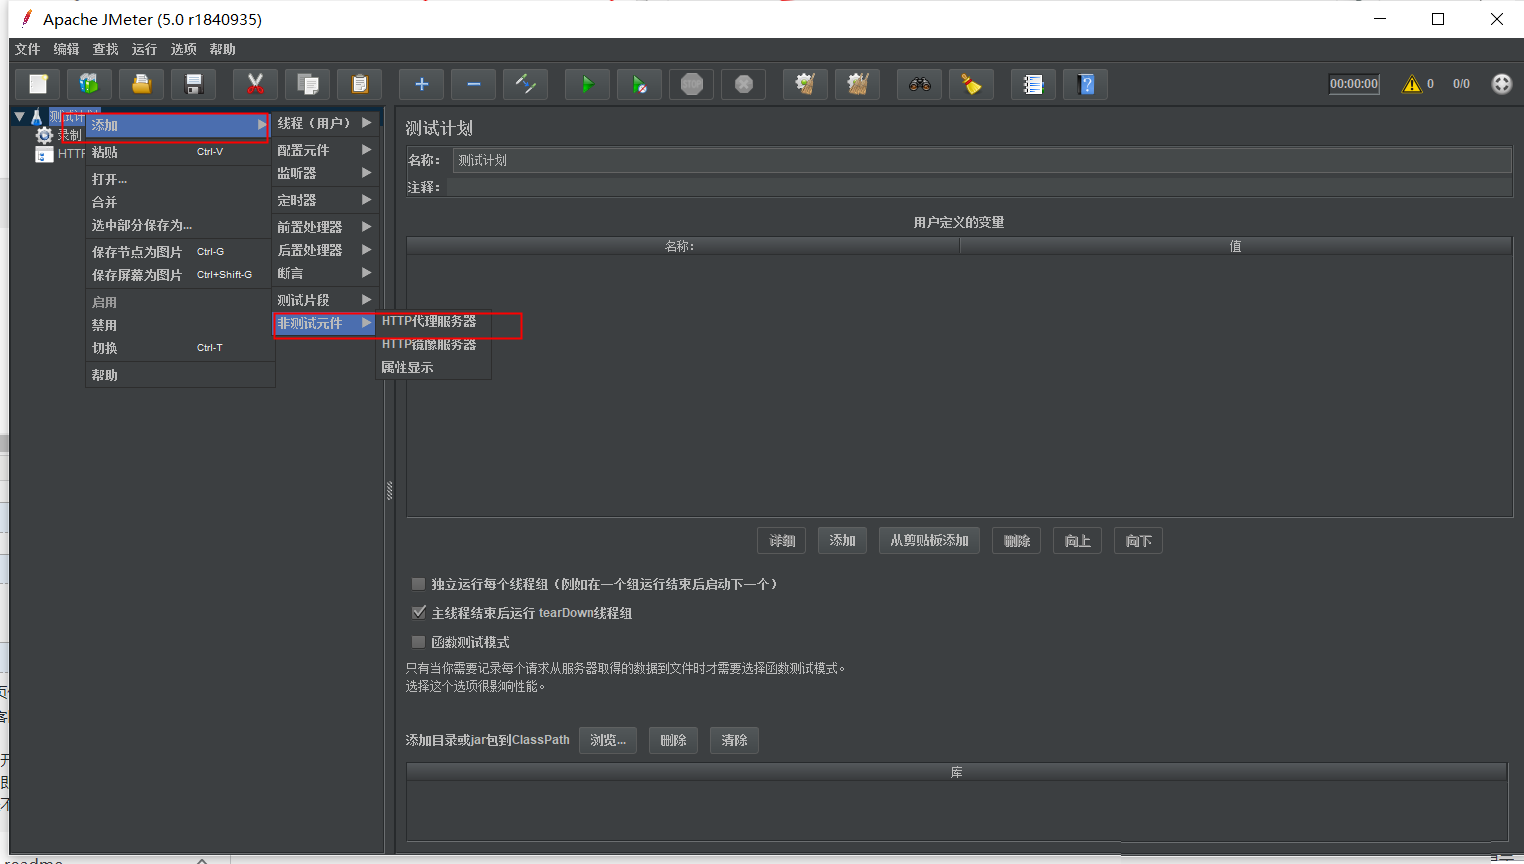Viewport: 1524px width, 864px height.
Task: Select 合并 in context menu
Action: coord(179,202)
